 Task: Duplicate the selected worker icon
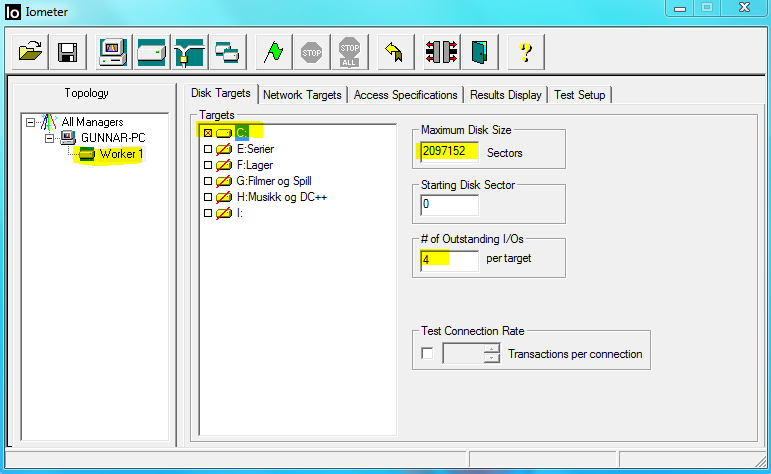tap(227, 52)
